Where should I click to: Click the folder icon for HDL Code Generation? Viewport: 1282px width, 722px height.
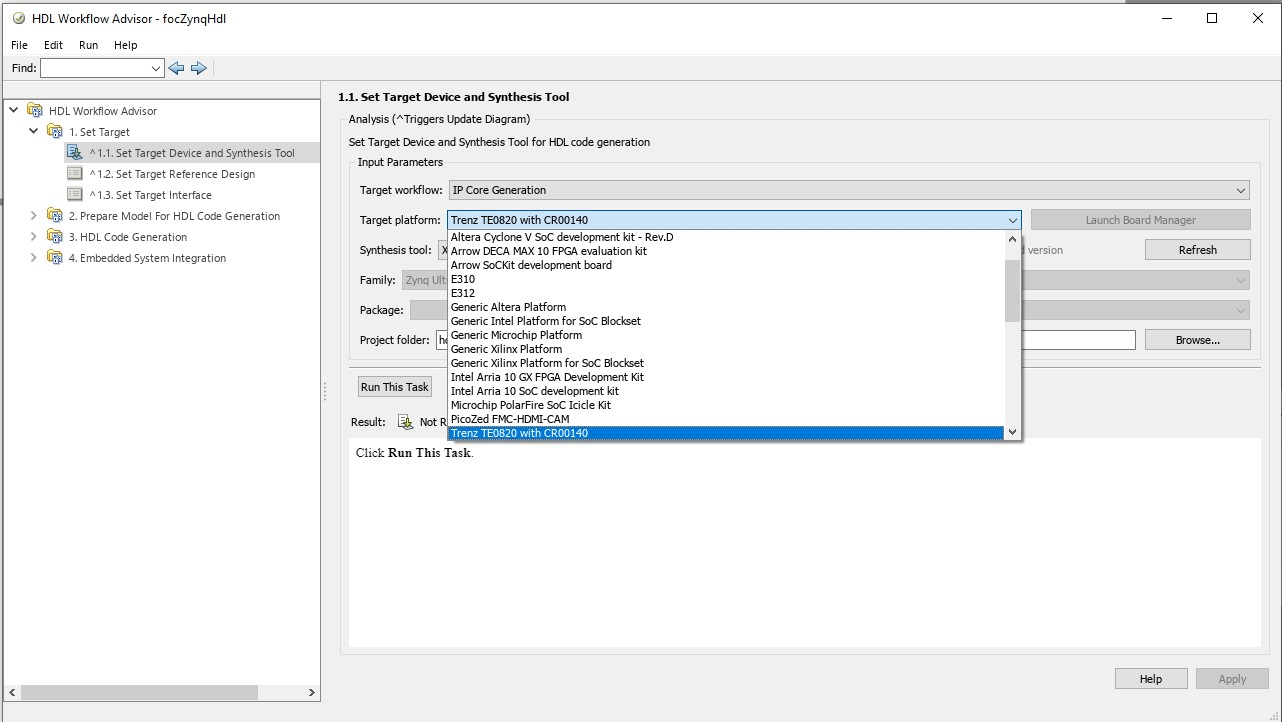(55, 237)
